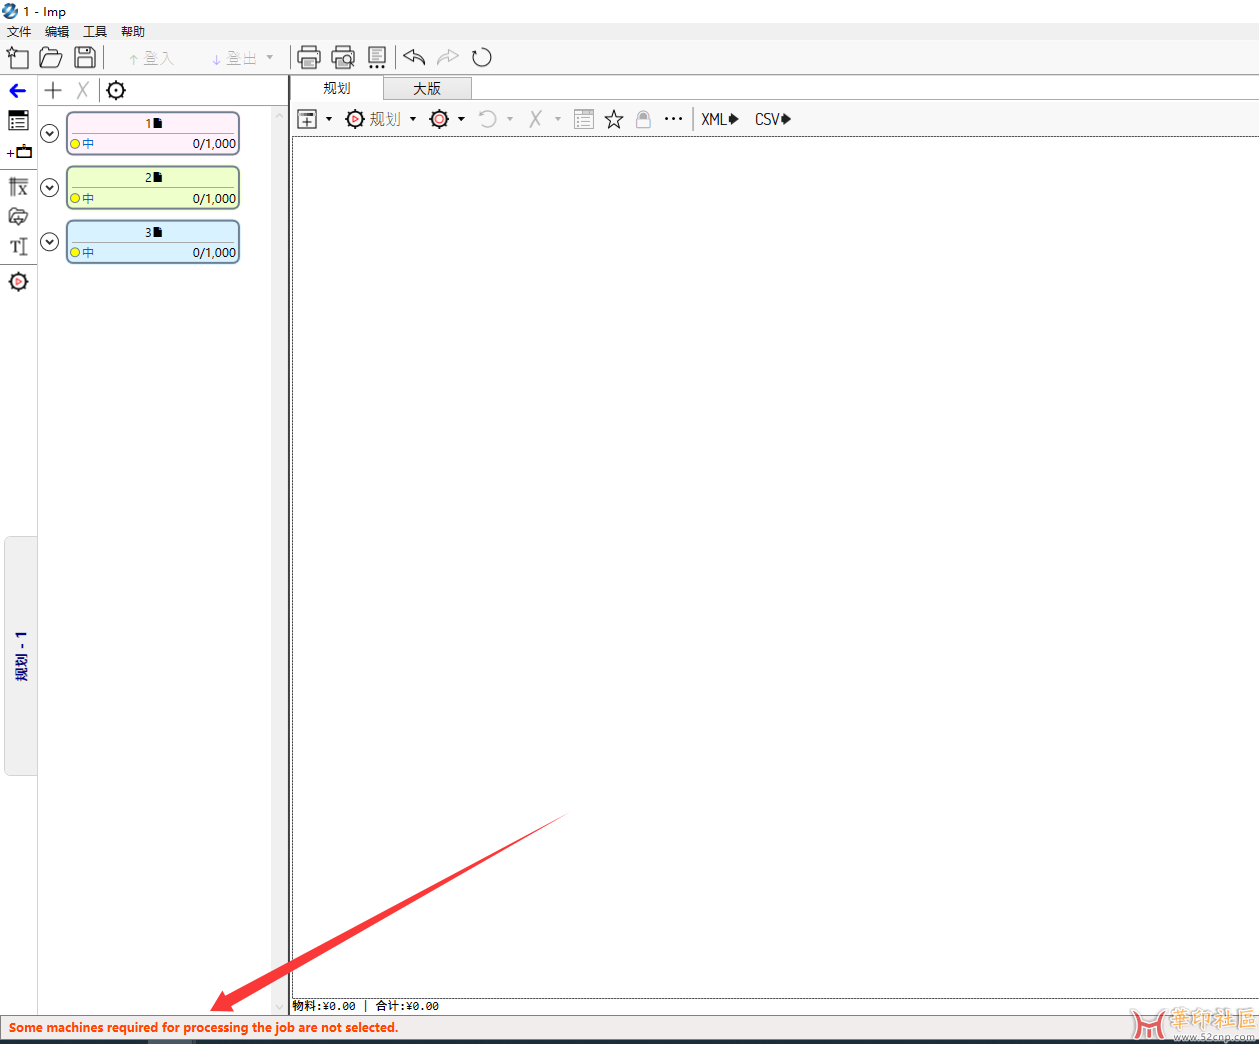Open the 文件 menu
1259x1044 pixels.
(x=19, y=32)
